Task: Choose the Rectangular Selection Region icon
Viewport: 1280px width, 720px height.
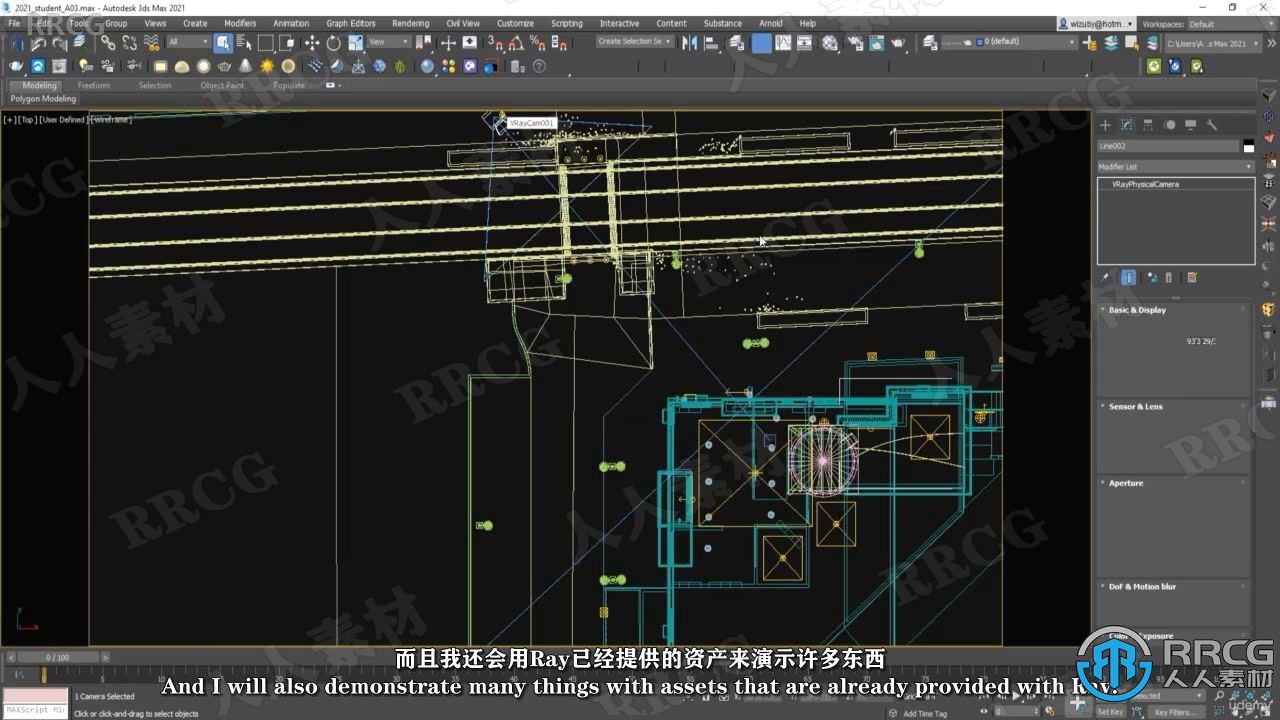Action: click(266, 43)
